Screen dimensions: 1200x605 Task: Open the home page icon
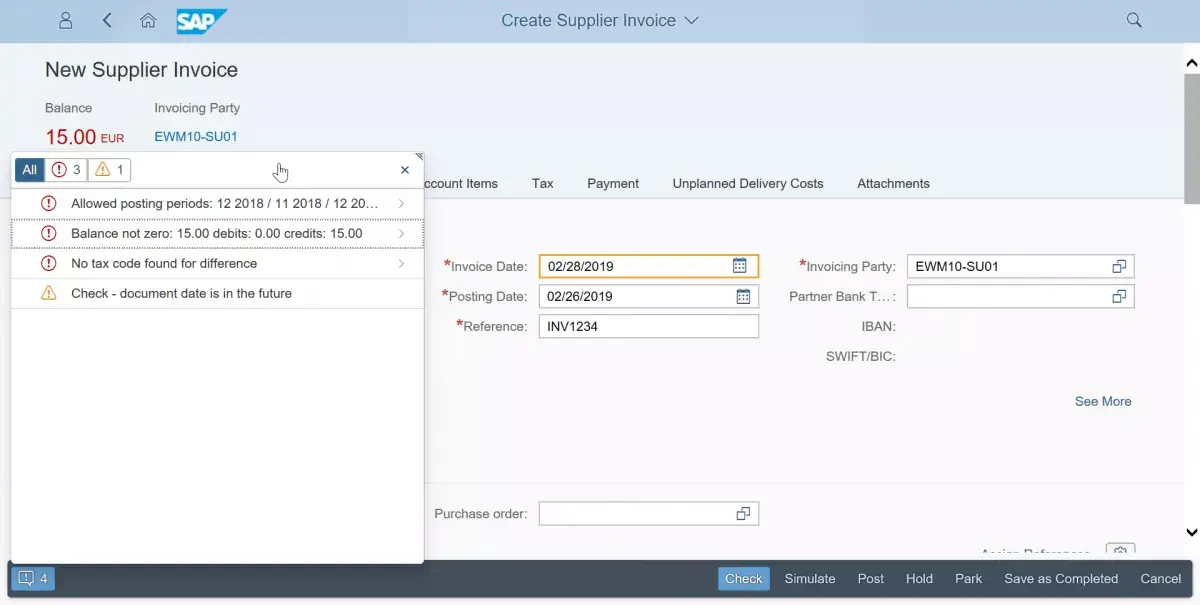coord(148,20)
